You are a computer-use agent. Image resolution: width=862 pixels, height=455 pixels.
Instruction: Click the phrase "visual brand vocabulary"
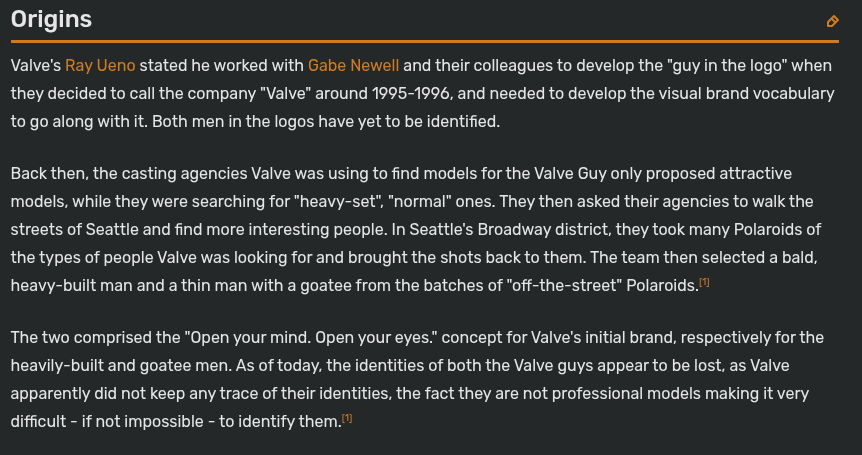tap(732, 93)
